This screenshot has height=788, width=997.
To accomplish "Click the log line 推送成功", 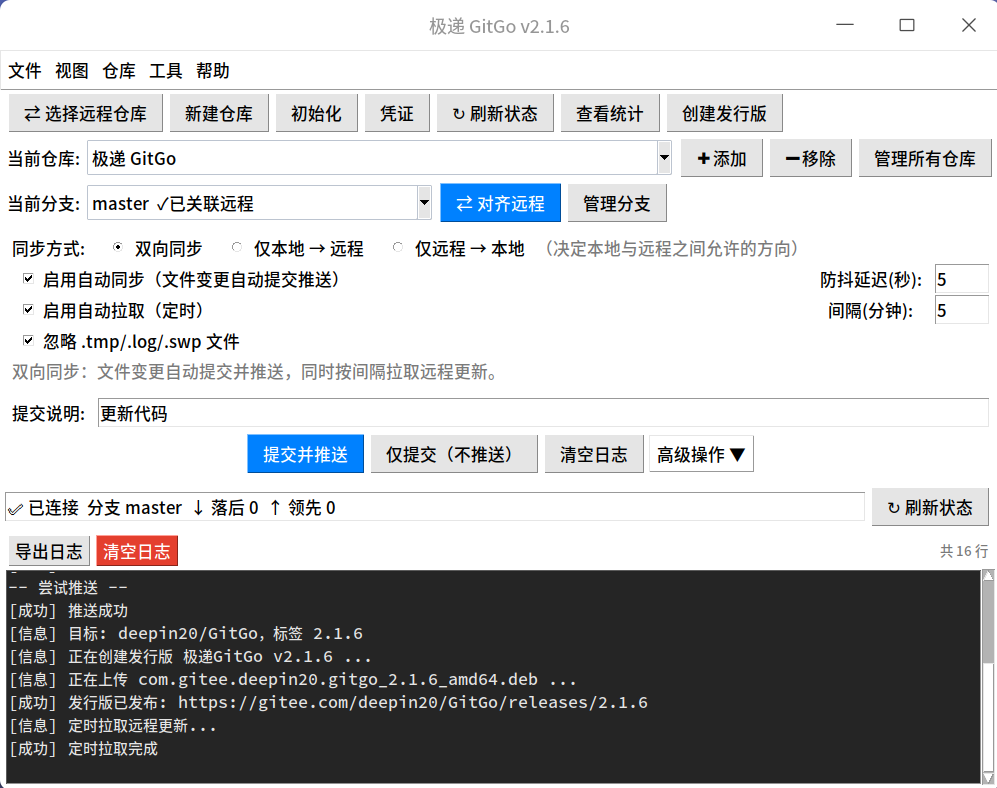I will click(x=69, y=611).
